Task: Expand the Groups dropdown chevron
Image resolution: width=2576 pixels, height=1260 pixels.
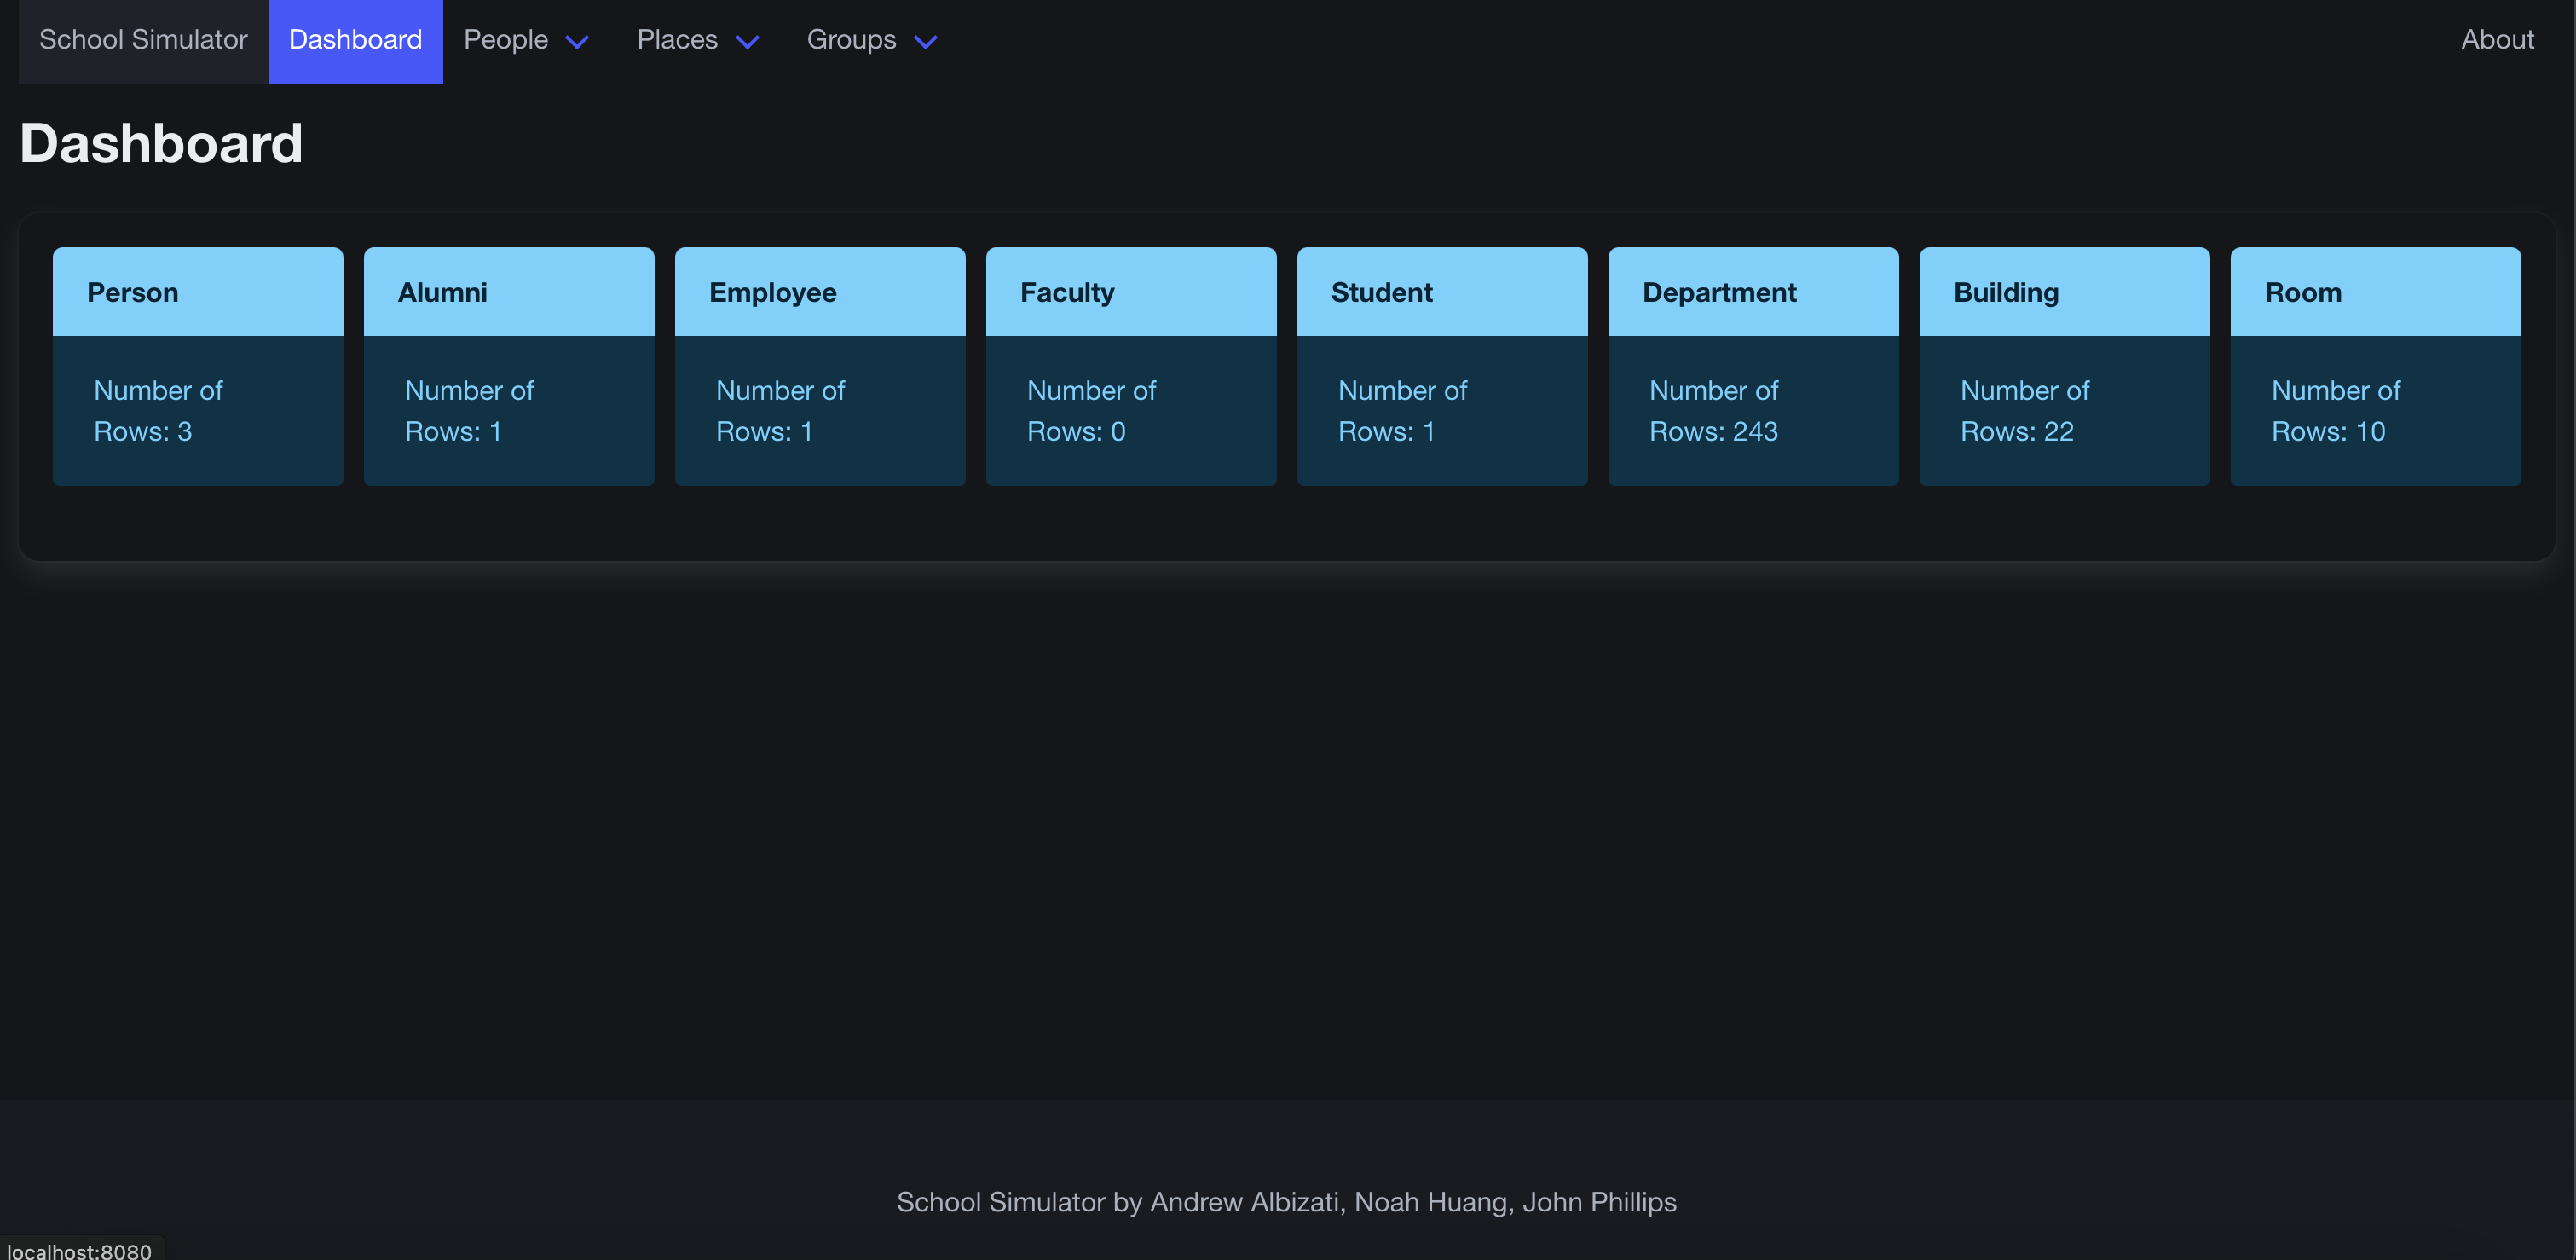Action: click(x=925, y=41)
